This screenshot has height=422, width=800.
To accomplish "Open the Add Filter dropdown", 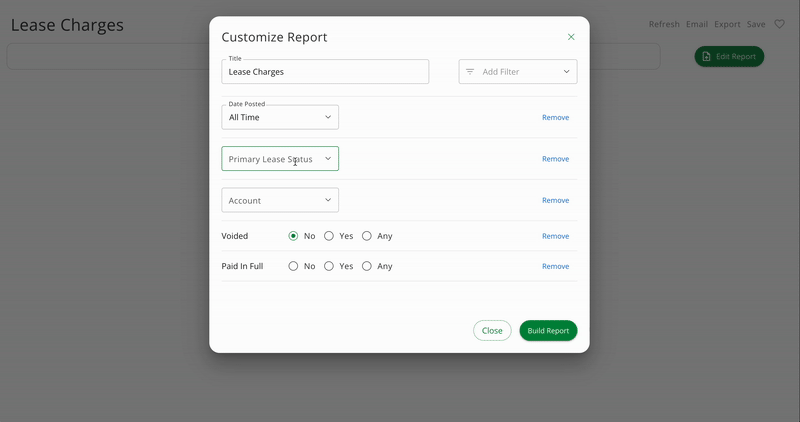I will tap(518, 71).
